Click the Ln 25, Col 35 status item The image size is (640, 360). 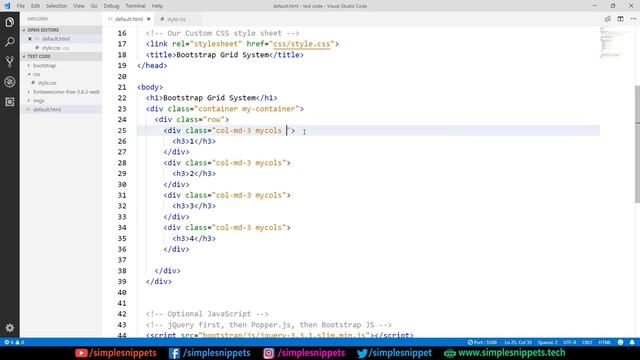(x=518, y=342)
